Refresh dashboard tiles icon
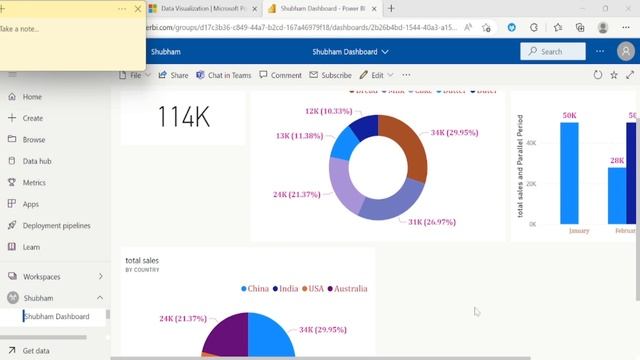The image size is (640, 360). pyautogui.click(x=598, y=75)
